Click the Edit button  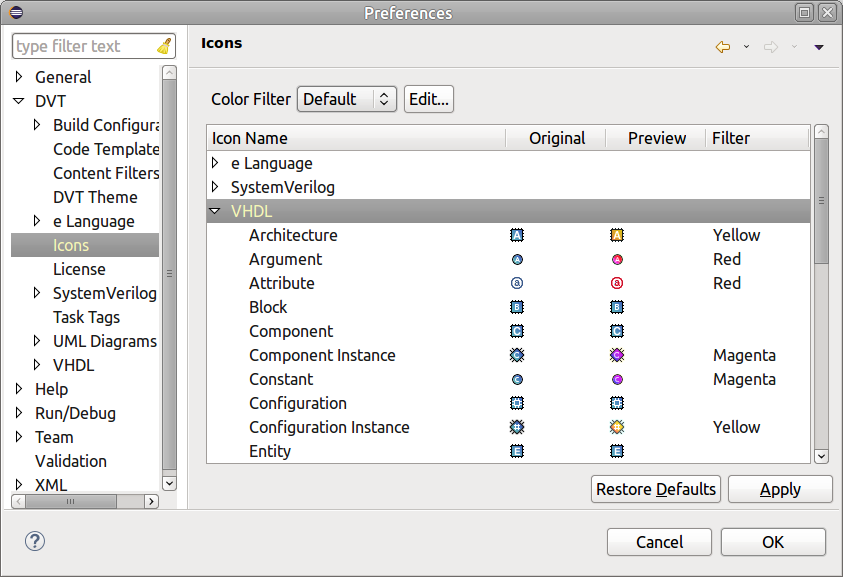tap(428, 99)
